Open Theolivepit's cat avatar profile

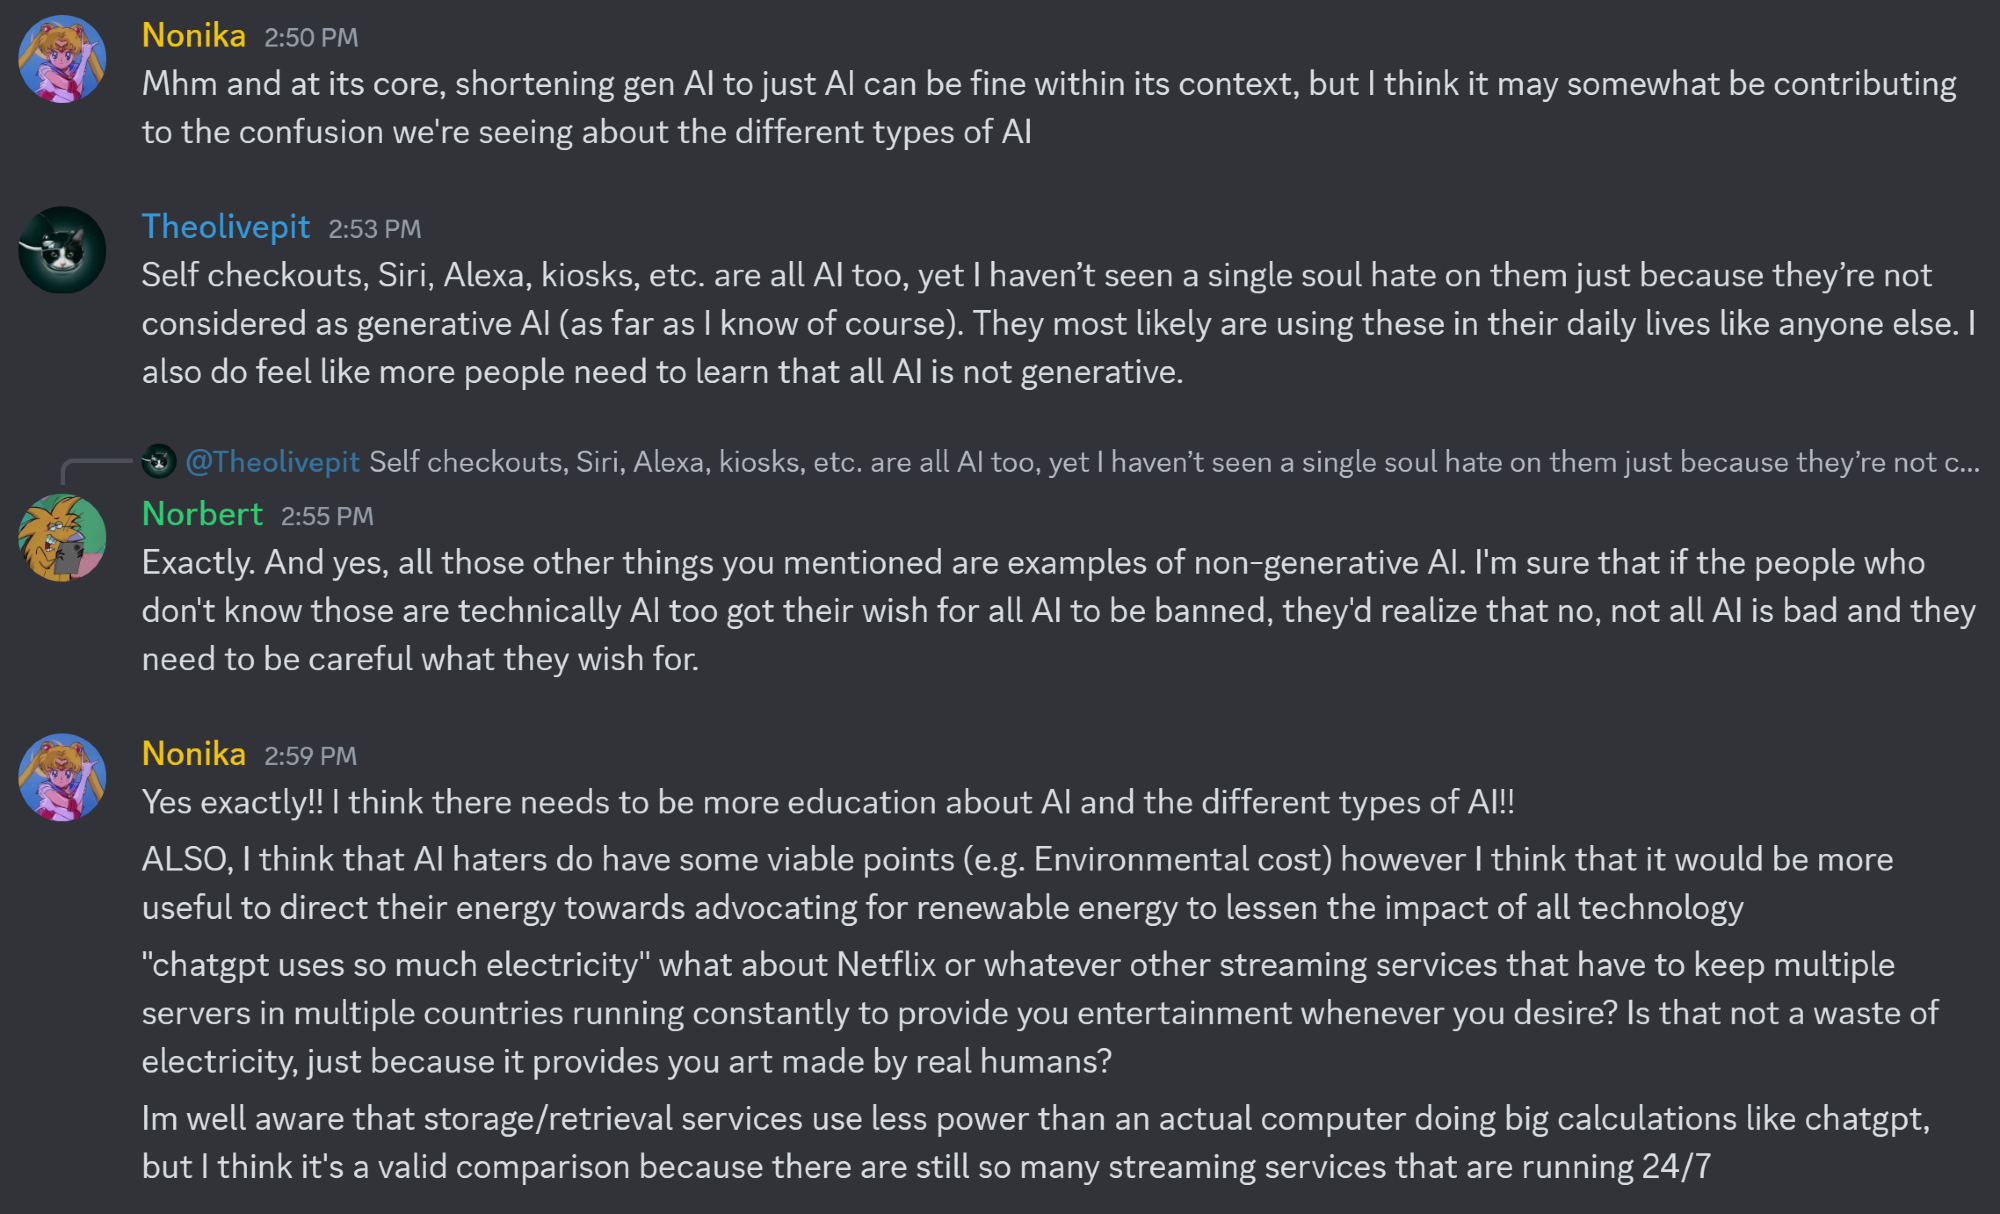point(62,250)
